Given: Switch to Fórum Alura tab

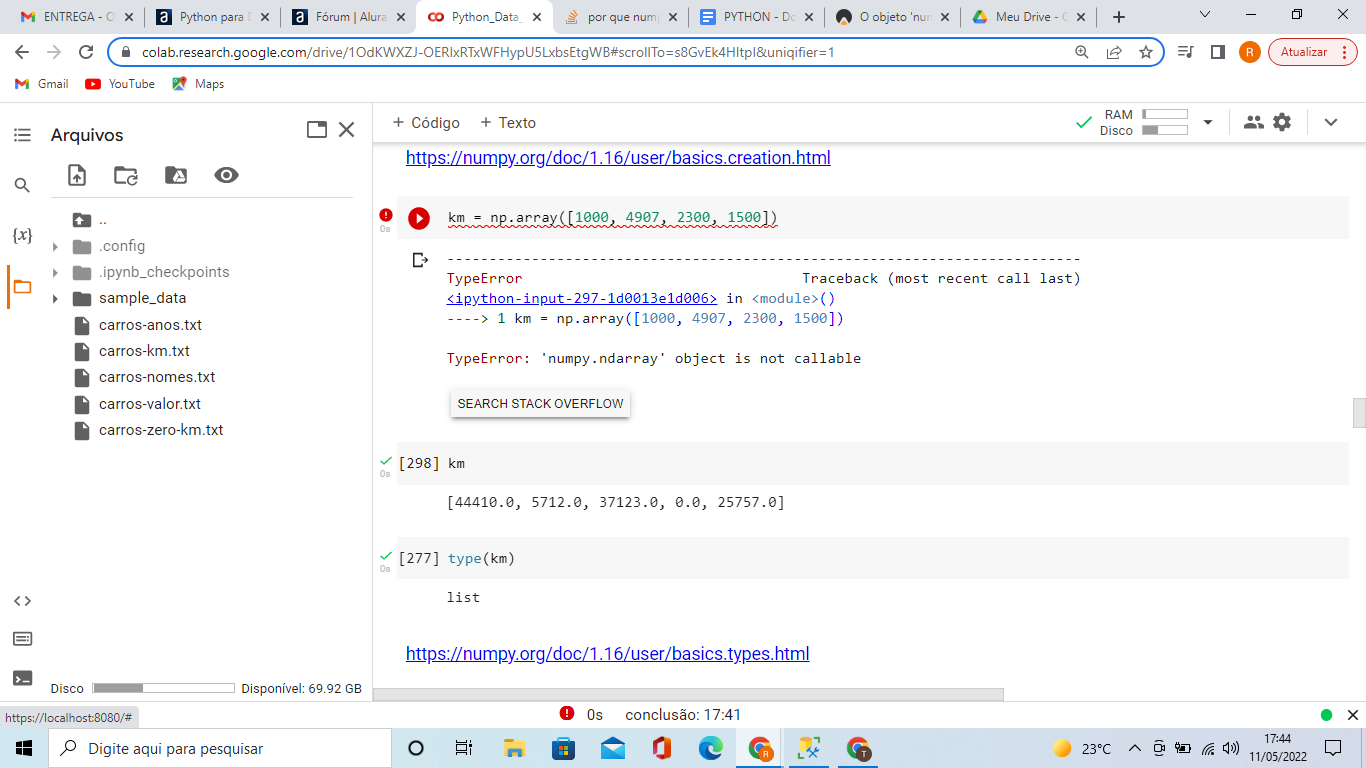Looking at the screenshot, I should pyautogui.click(x=350, y=17).
